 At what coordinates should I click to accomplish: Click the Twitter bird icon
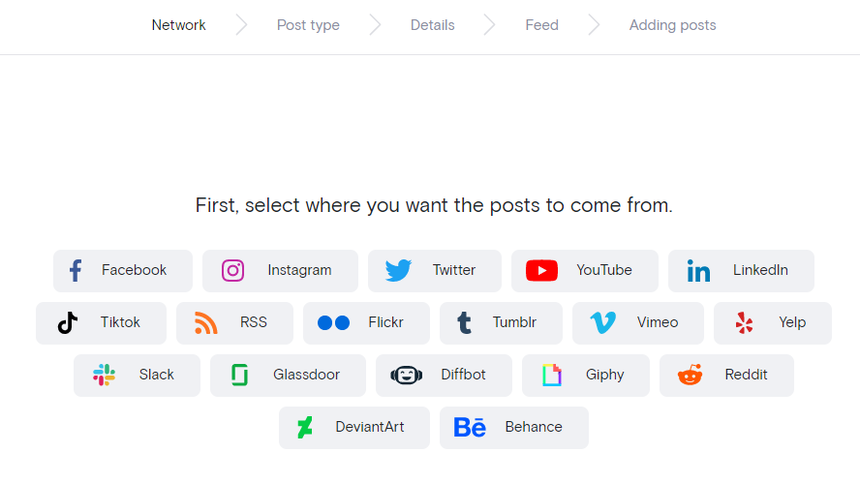pyautogui.click(x=398, y=270)
